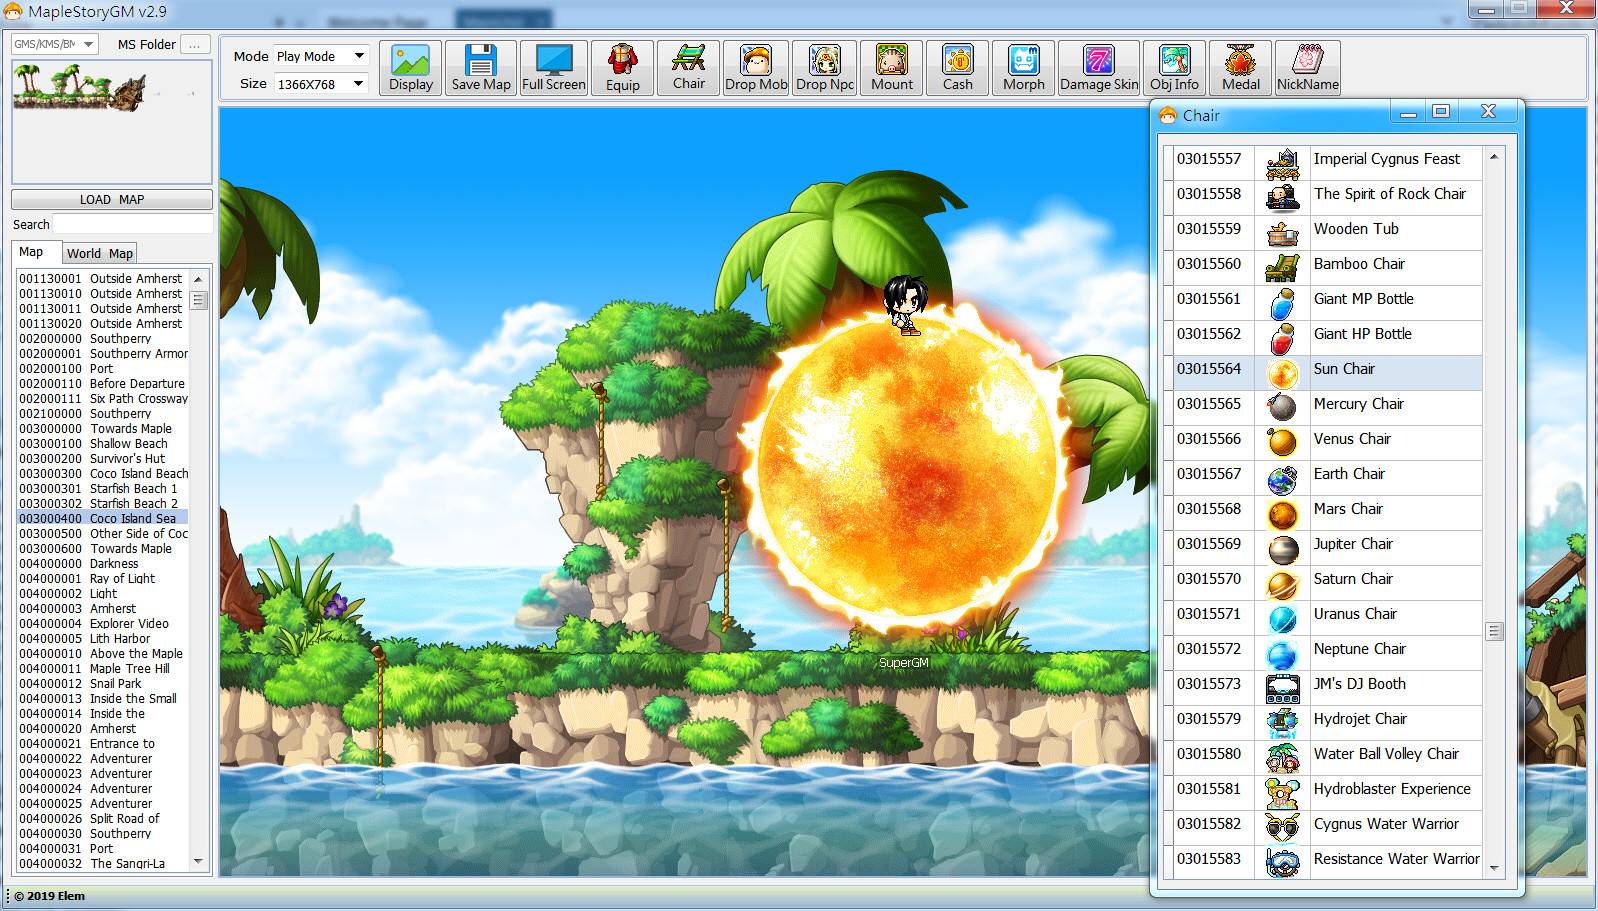Click the Saturn Chair planet icon

point(1282,583)
